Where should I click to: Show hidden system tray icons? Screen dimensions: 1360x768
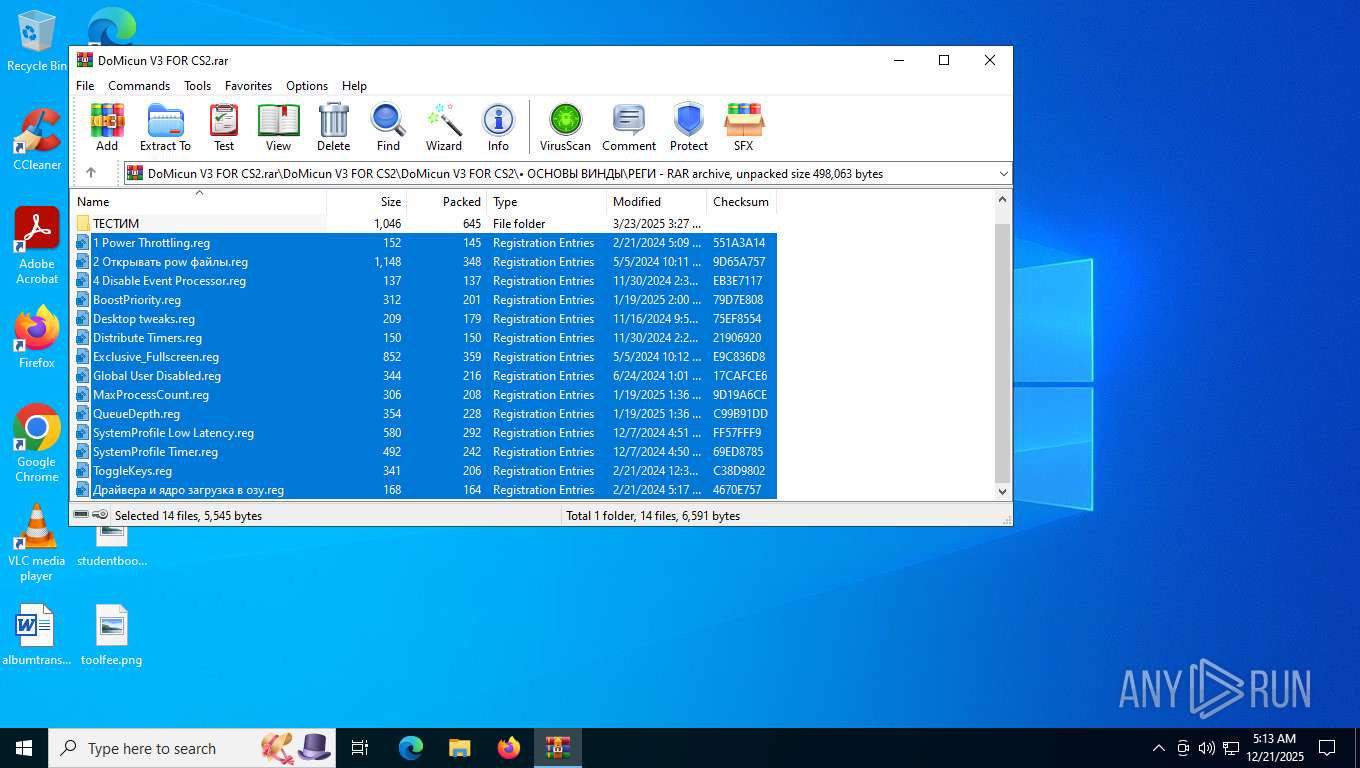click(1159, 748)
